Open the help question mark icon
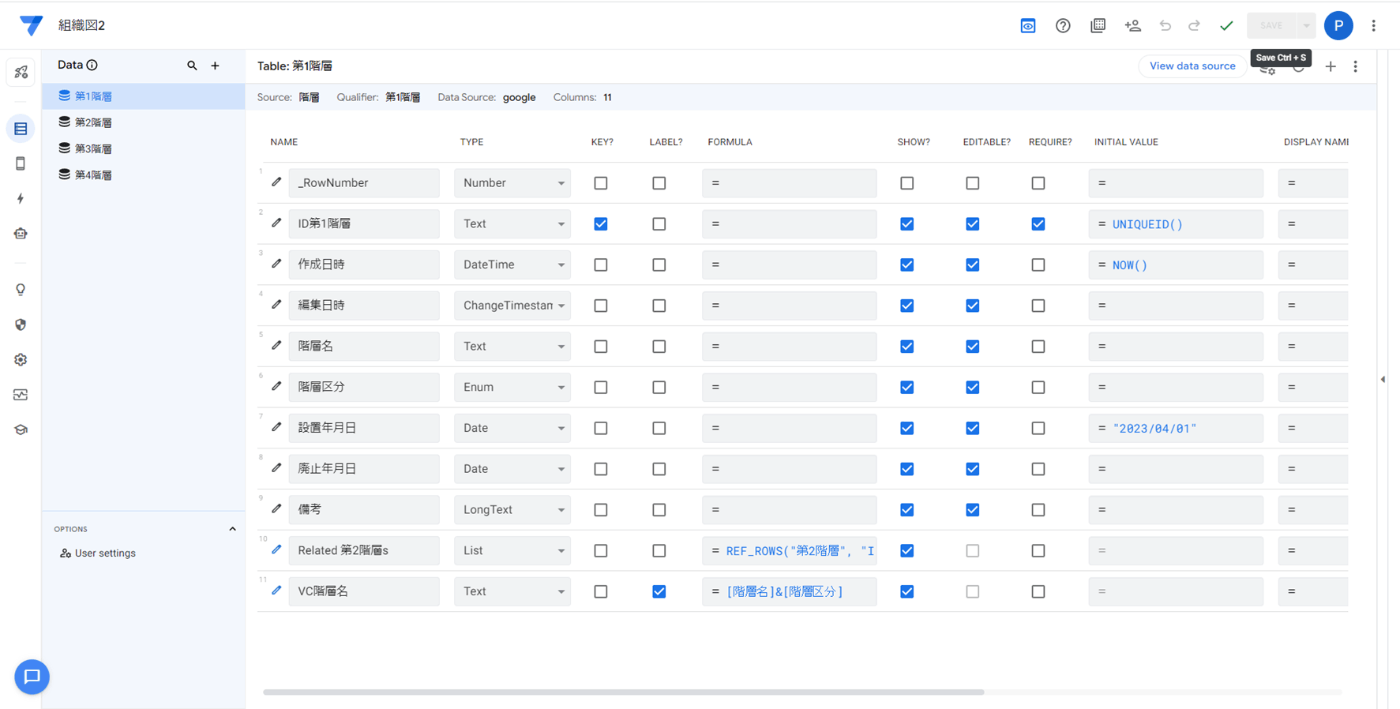The image size is (1400, 709). tap(1063, 26)
